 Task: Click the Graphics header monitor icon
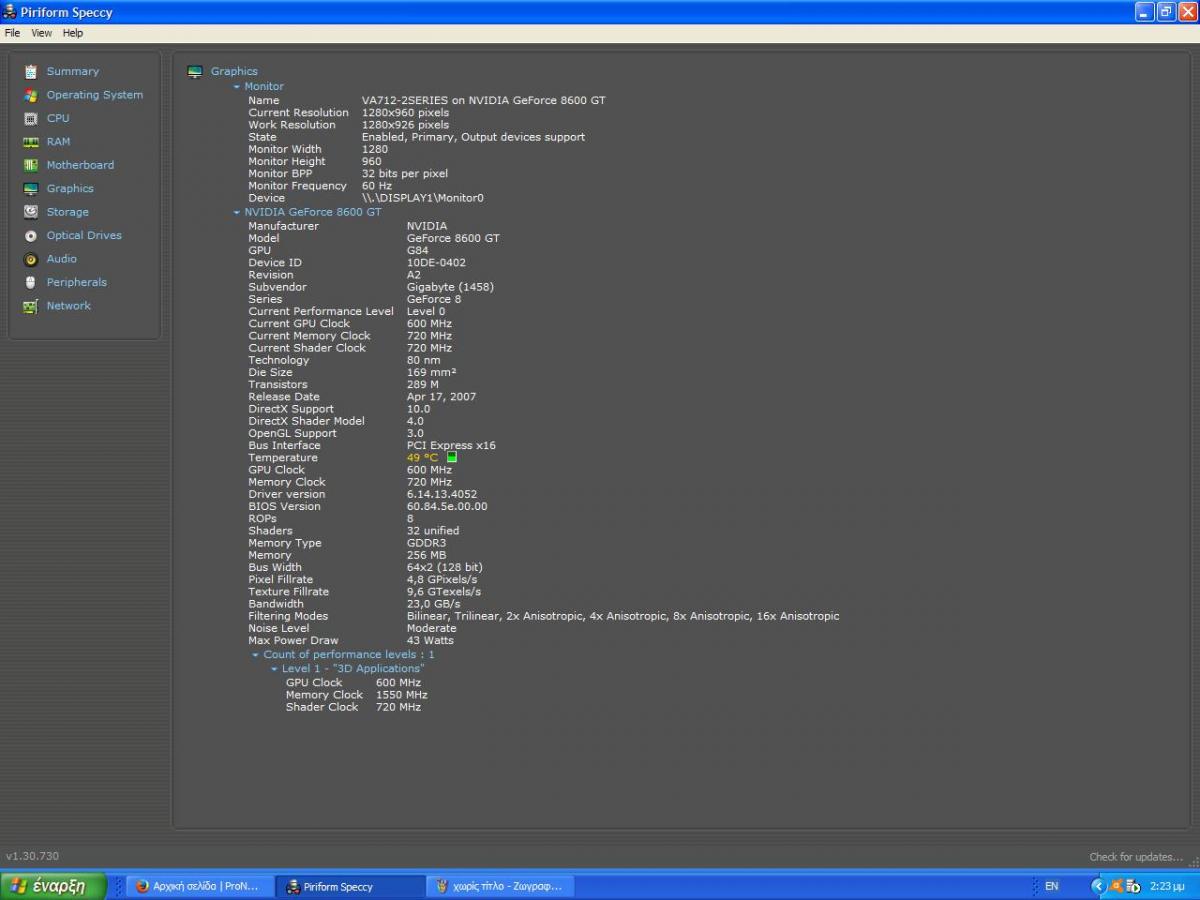195,72
